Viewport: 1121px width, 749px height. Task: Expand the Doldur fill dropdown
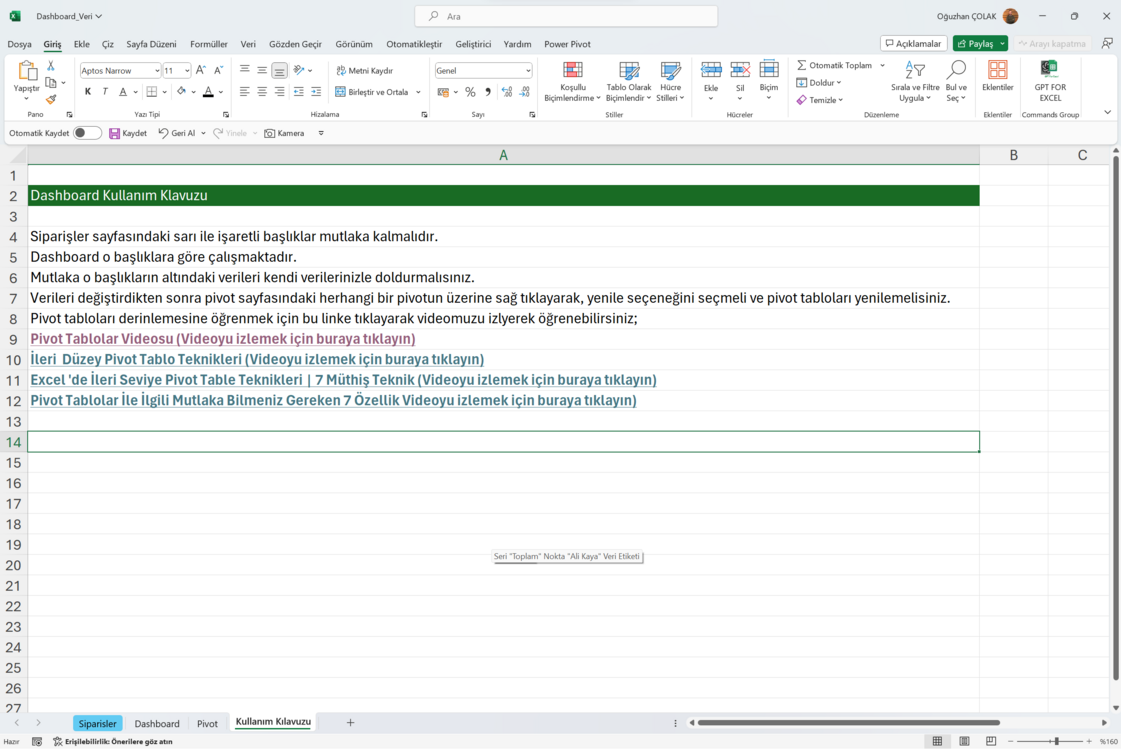point(839,83)
